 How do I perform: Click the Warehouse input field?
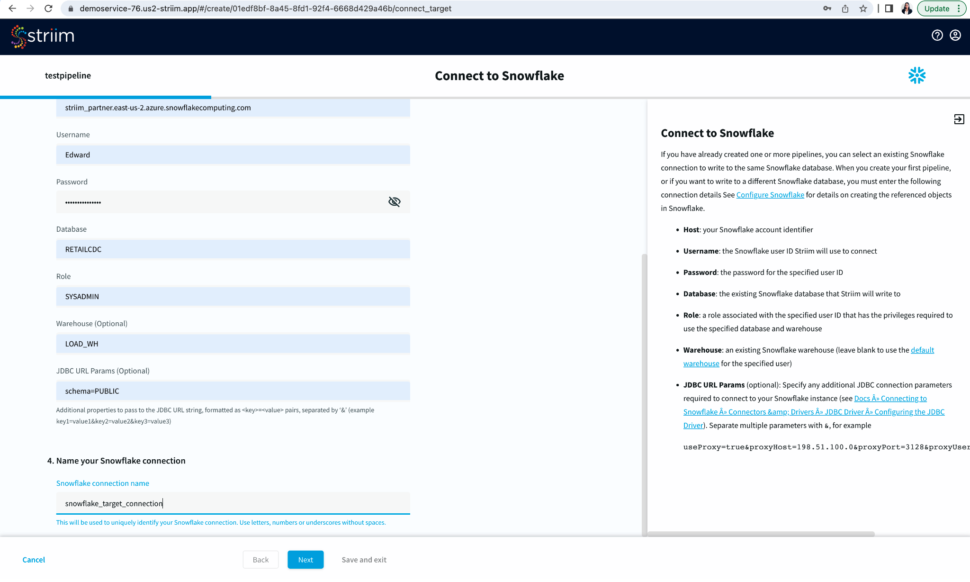(232, 344)
